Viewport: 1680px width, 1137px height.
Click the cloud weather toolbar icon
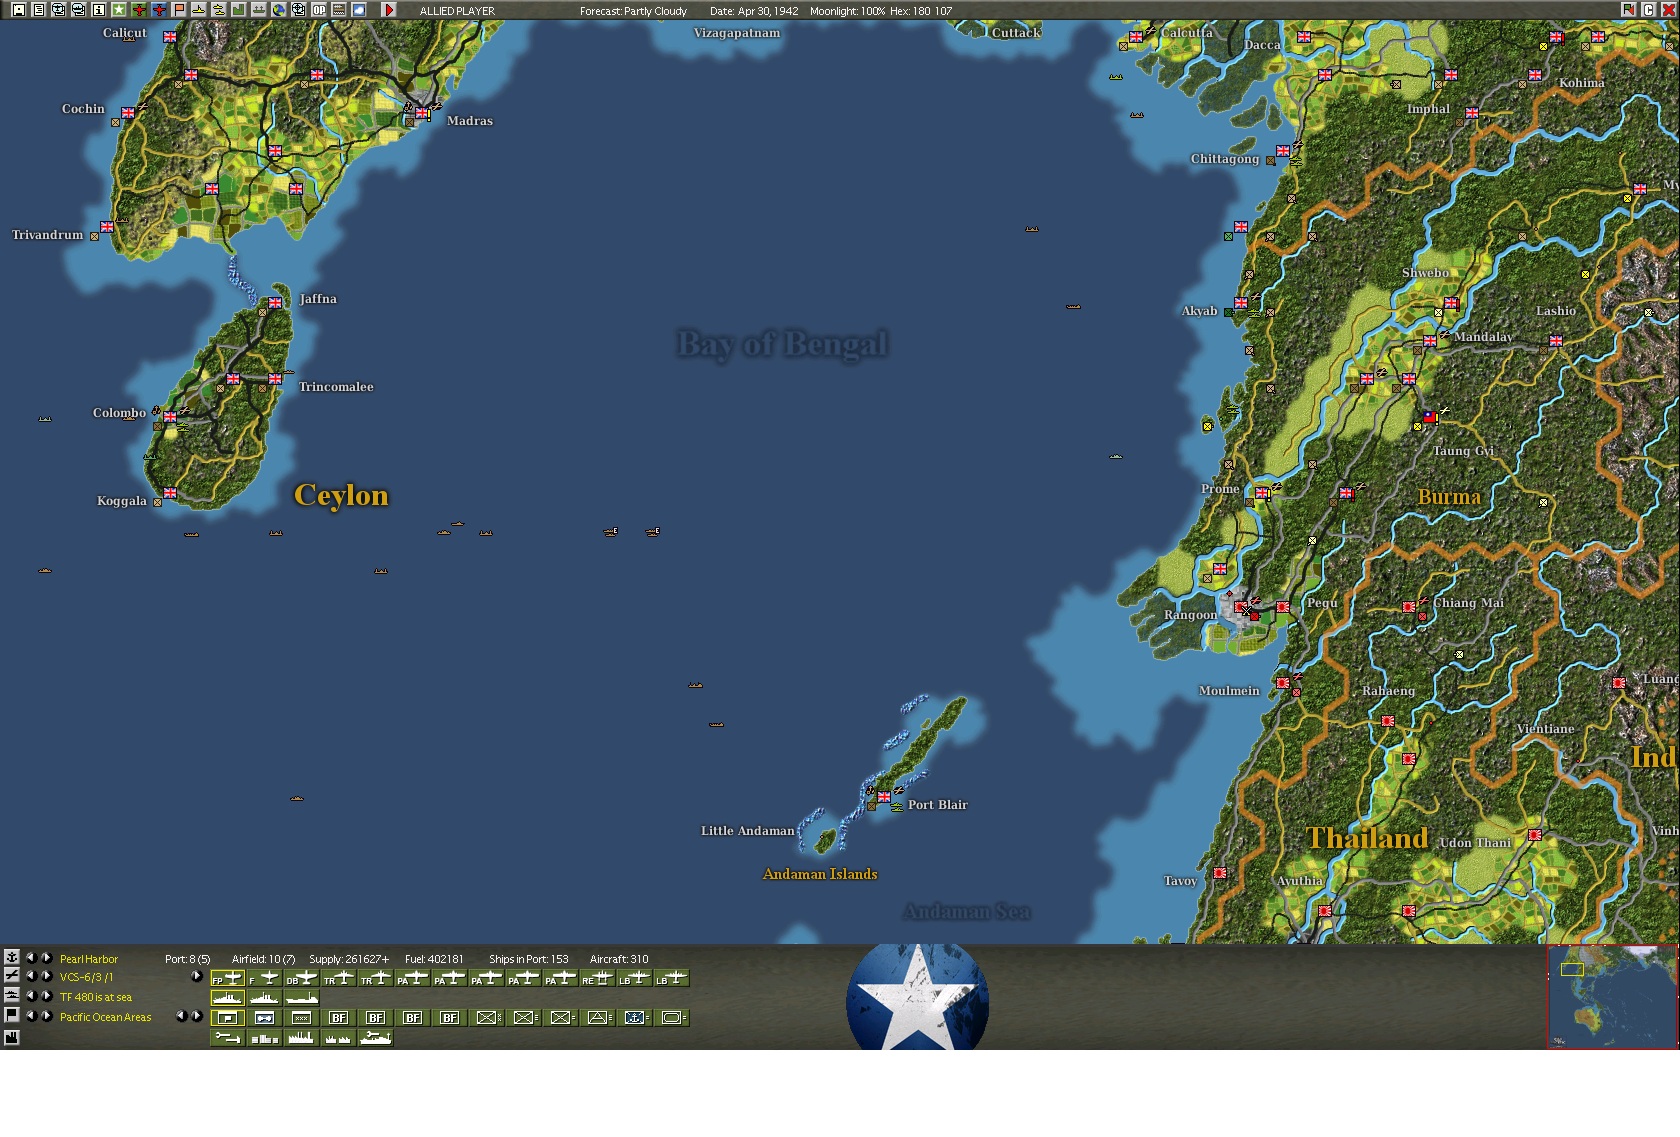(x=358, y=10)
